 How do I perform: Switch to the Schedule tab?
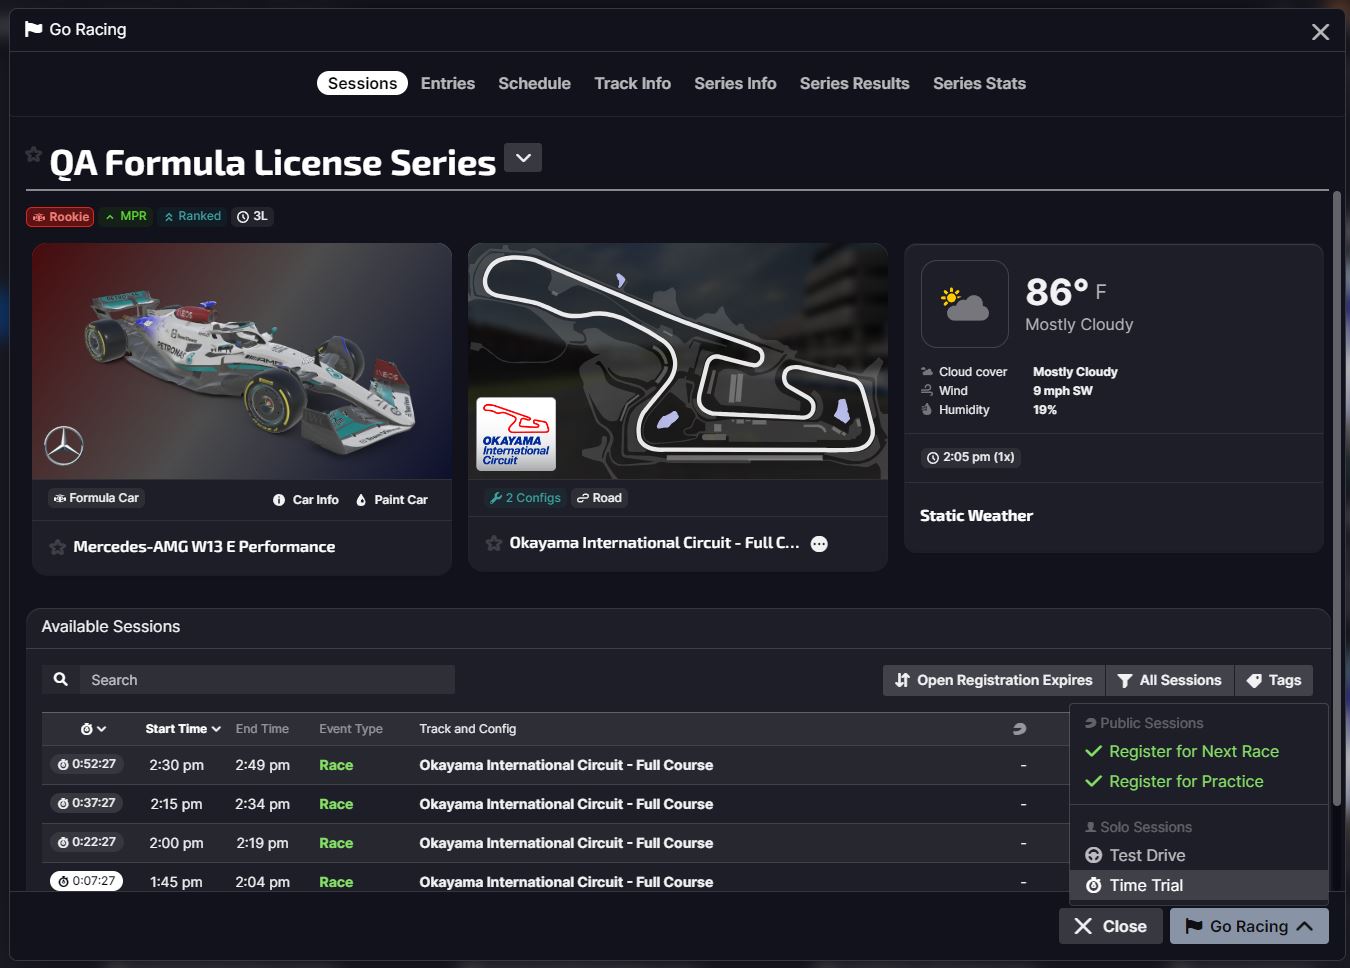(x=534, y=83)
